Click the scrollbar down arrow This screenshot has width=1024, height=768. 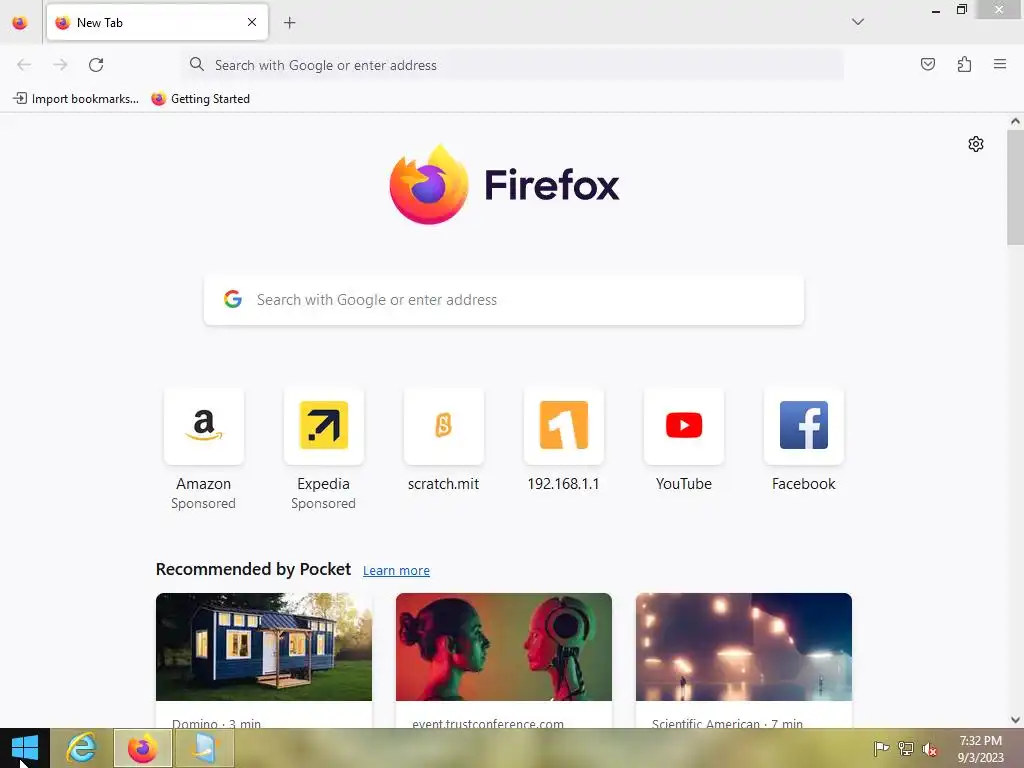[1015, 720]
